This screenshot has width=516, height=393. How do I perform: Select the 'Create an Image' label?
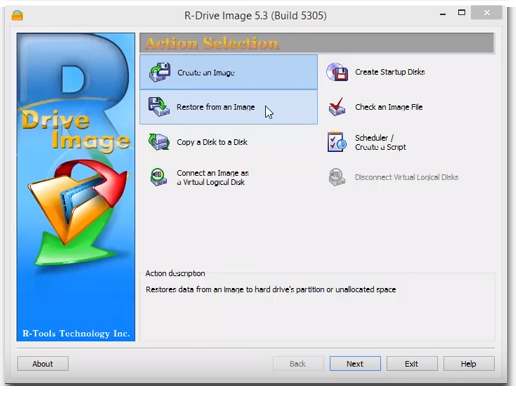(206, 72)
